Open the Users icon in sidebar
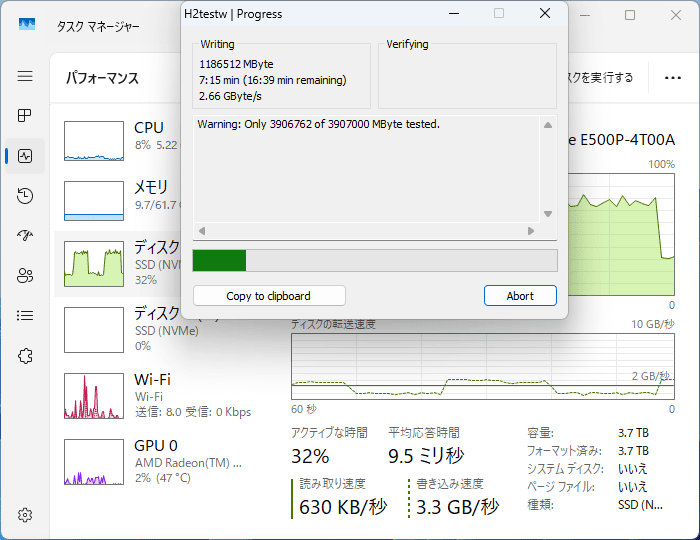This screenshot has height=540, width=700. tap(25, 276)
